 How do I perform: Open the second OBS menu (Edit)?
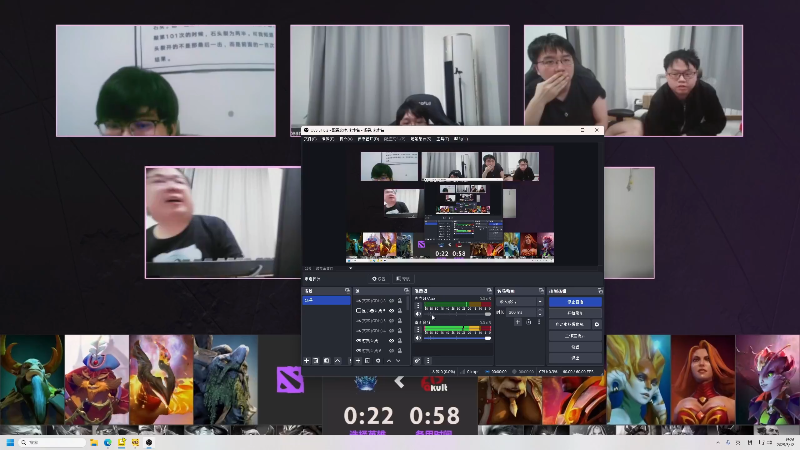pos(328,139)
